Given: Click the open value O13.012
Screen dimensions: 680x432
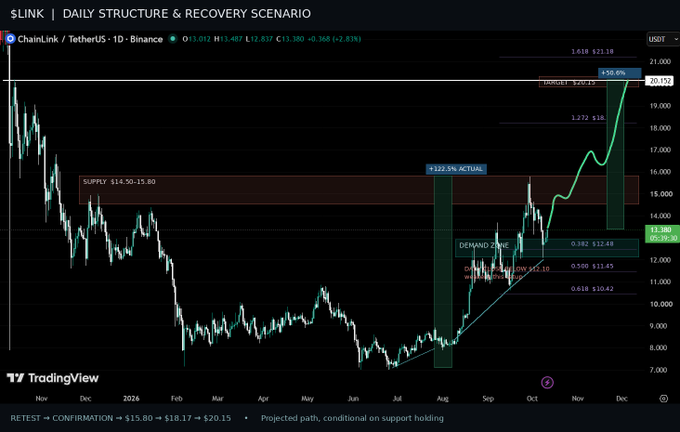Looking at the screenshot, I should click(196, 39).
